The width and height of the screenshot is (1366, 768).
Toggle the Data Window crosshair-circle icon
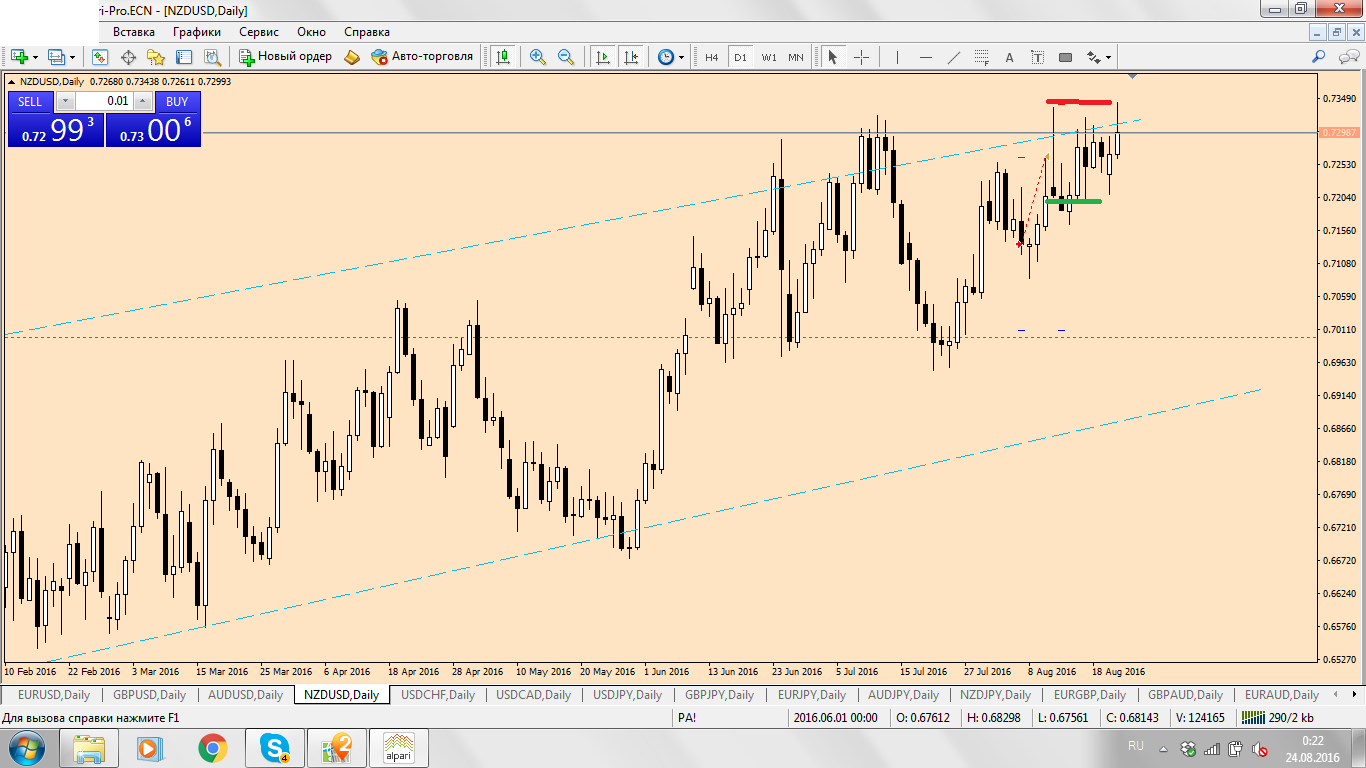click(128, 57)
